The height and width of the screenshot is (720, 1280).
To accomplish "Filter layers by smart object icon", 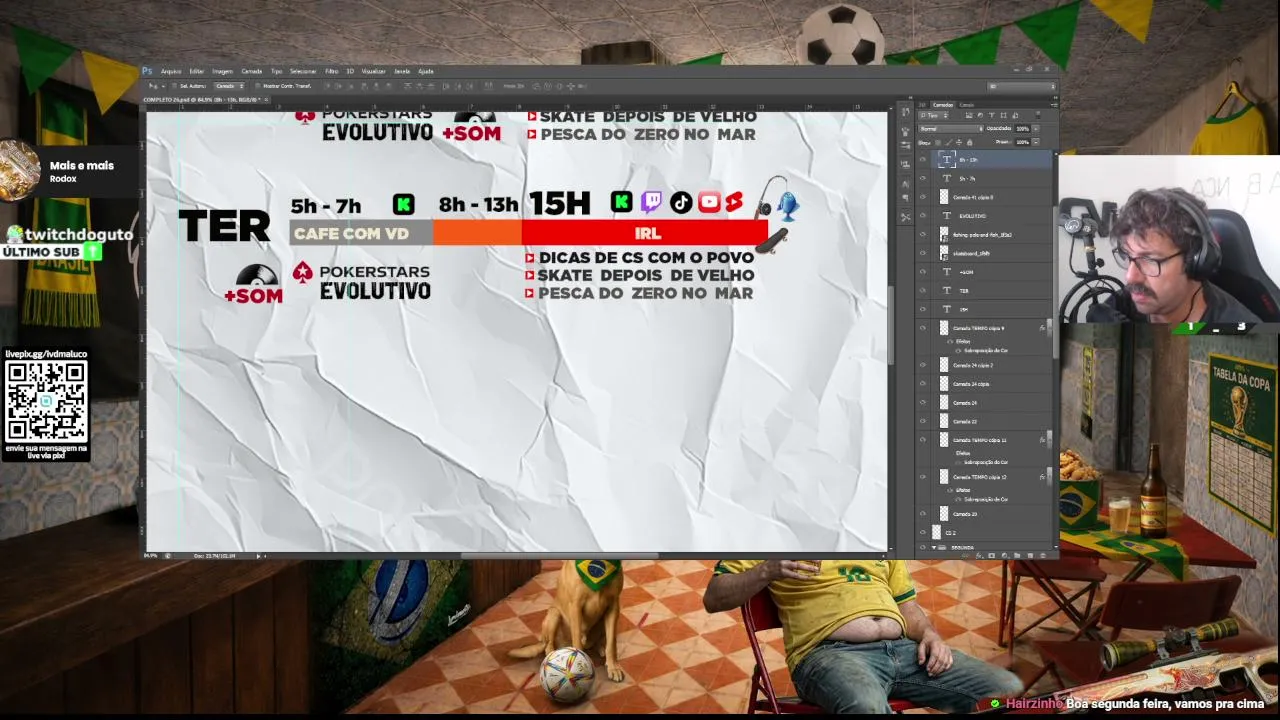I will pyautogui.click(x=1013, y=116).
